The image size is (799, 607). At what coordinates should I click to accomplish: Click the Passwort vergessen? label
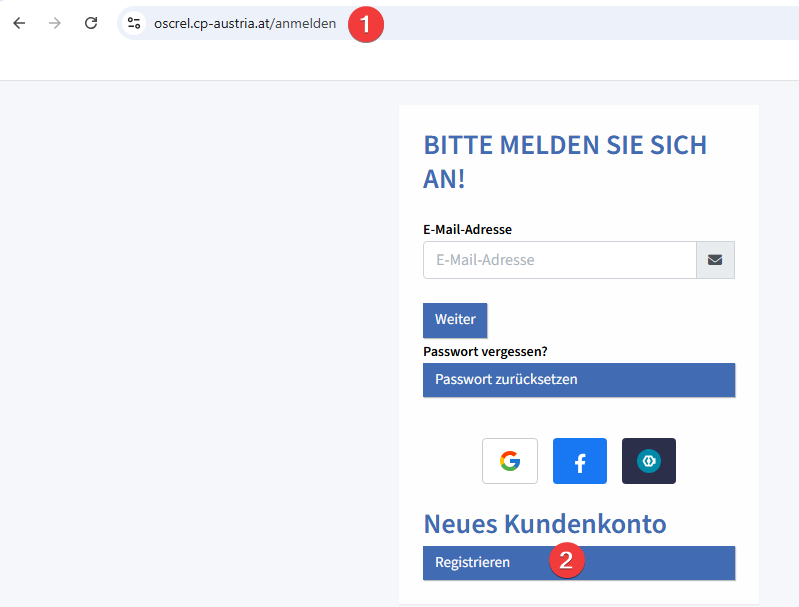pos(485,352)
